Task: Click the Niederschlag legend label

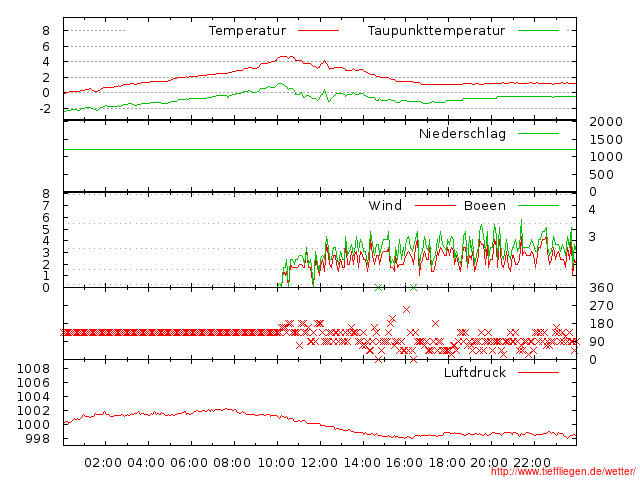Action: [x=462, y=133]
